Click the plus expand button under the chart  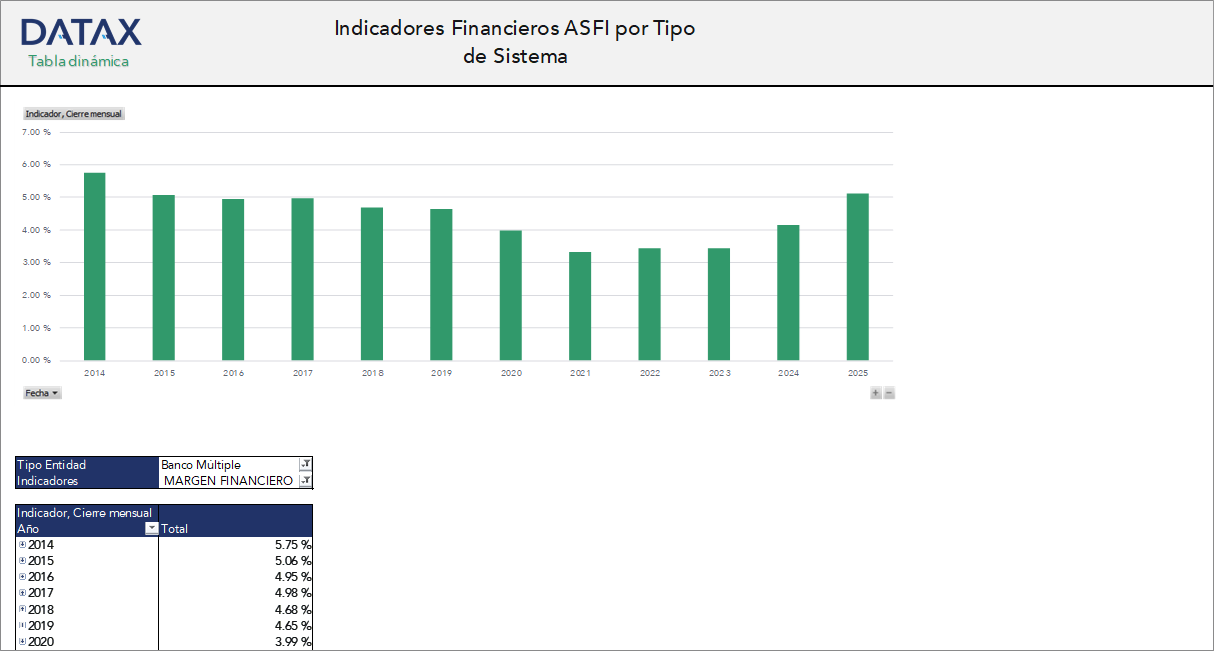[874, 393]
